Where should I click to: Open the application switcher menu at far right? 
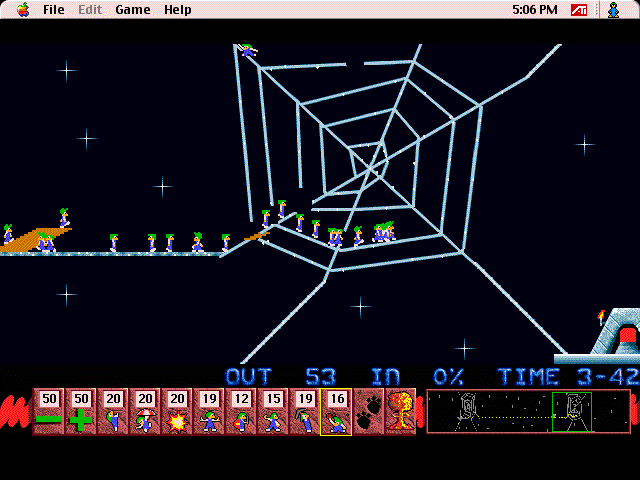(613, 10)
